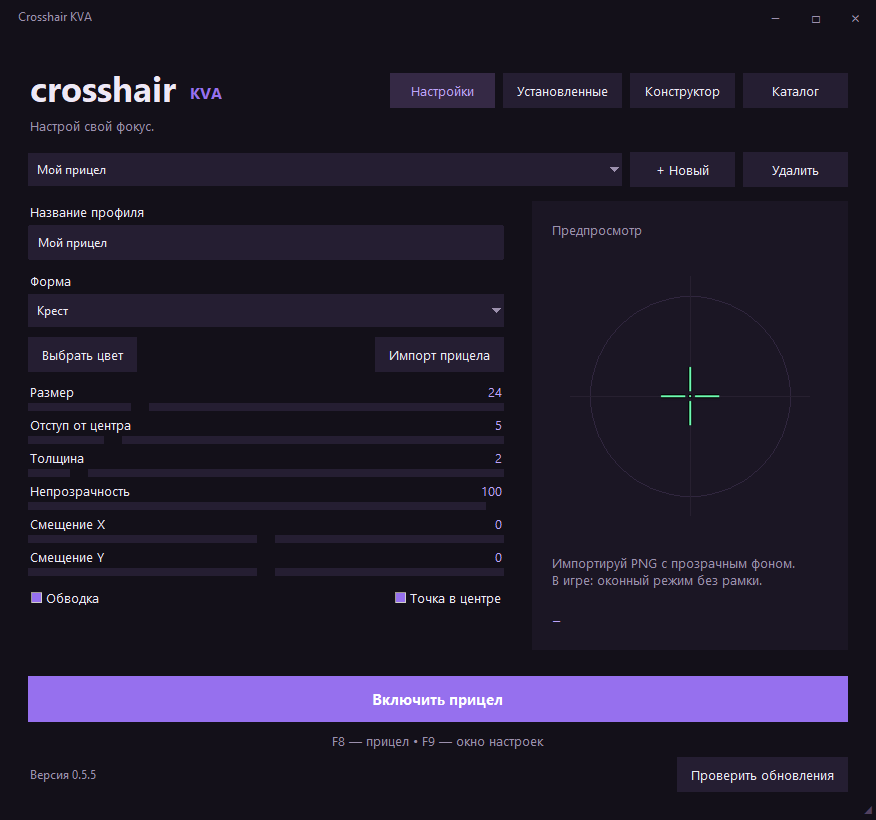Minimize the Crosshair KVA window

(x=775, y=18)
